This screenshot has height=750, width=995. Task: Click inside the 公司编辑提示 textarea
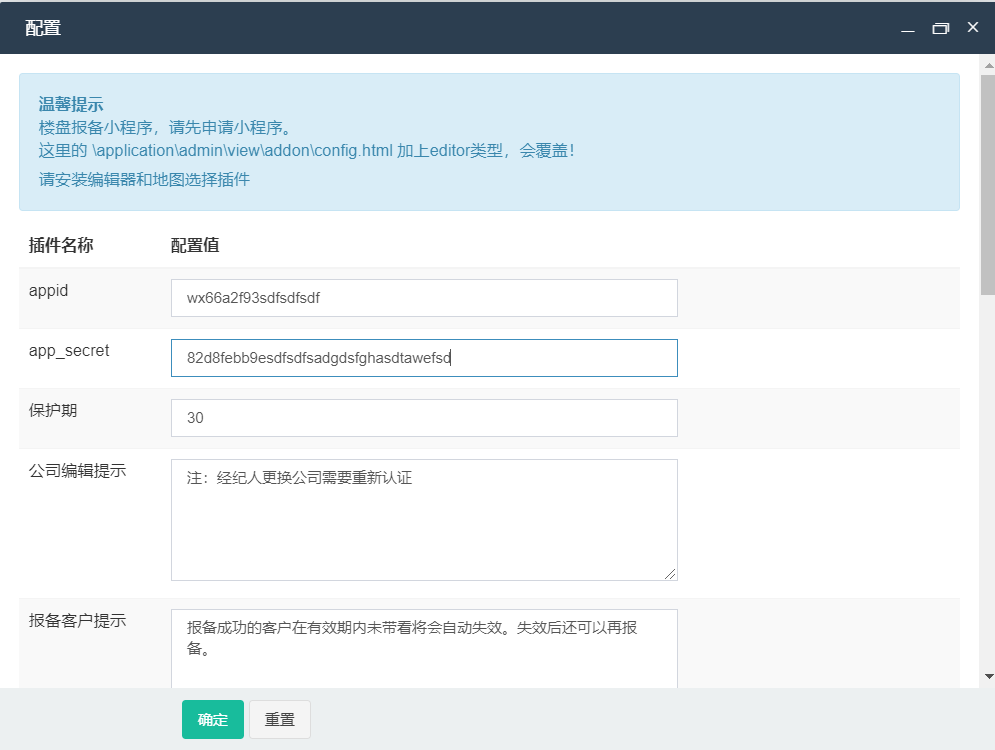[424, 520]
